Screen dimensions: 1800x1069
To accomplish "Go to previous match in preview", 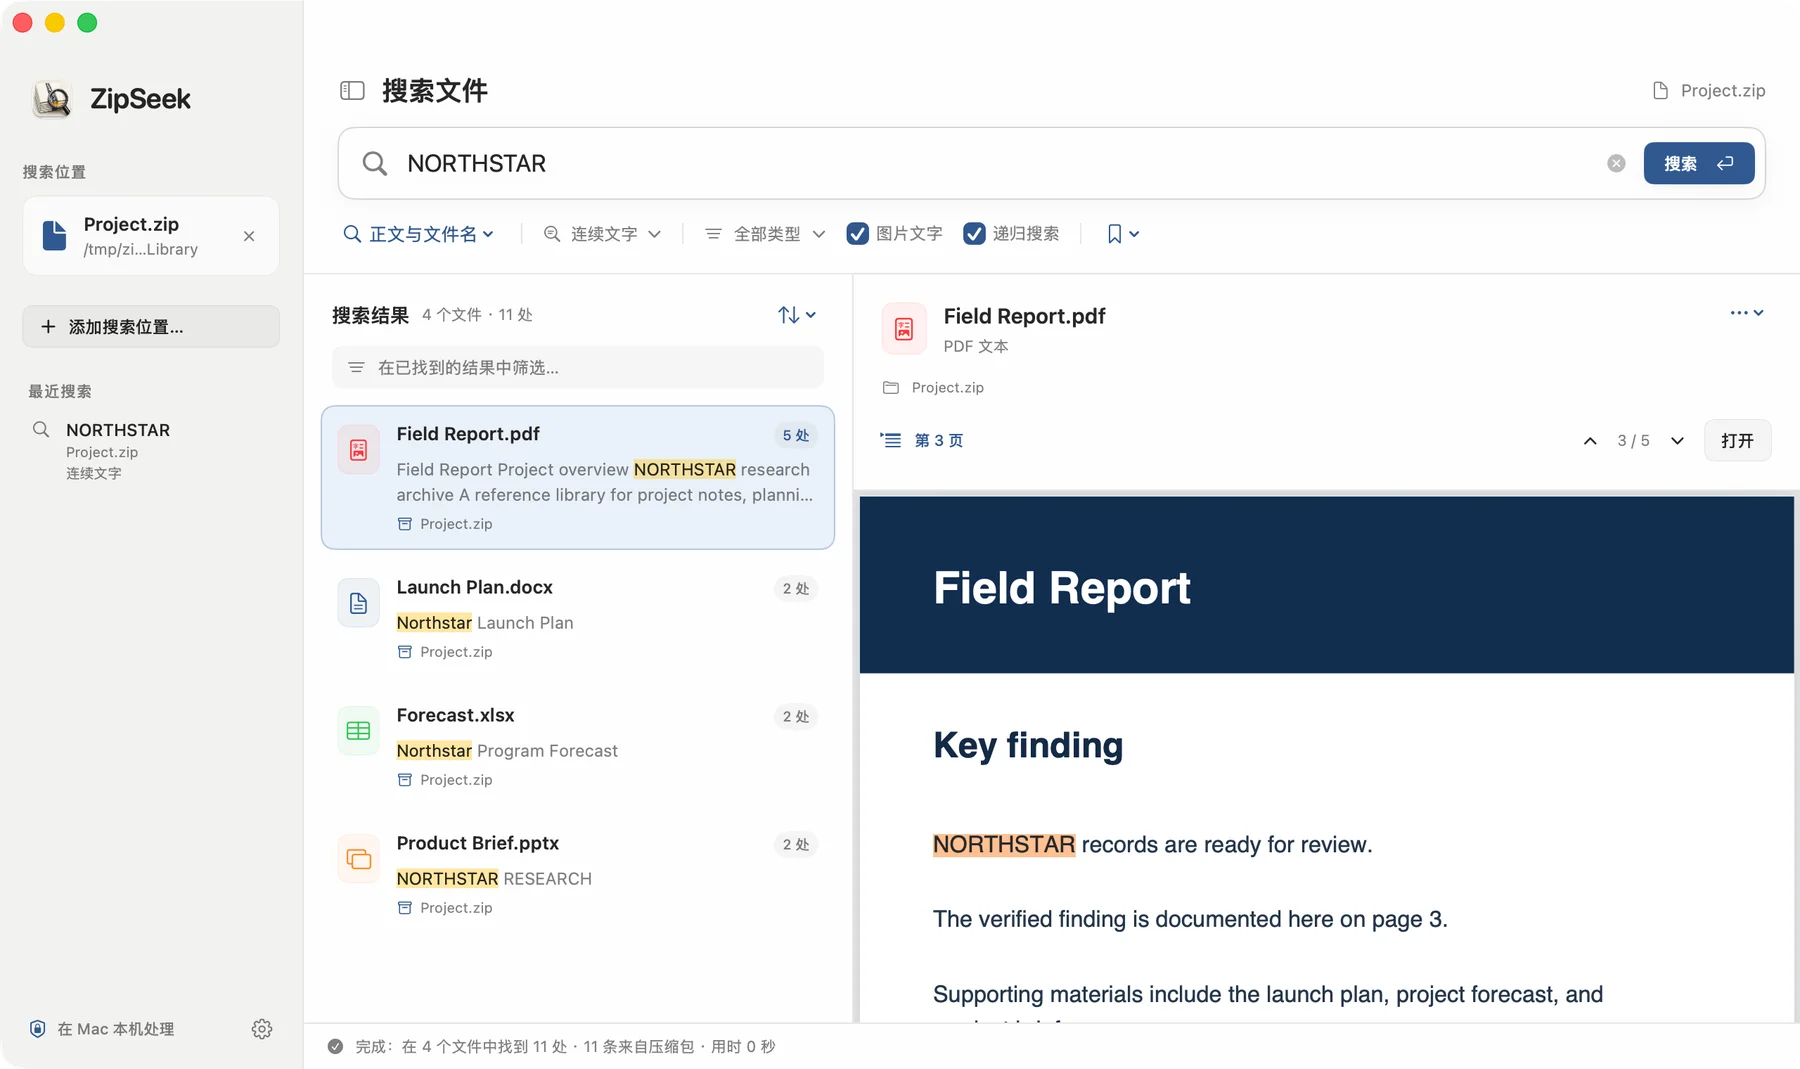I will click(1590, 441).
